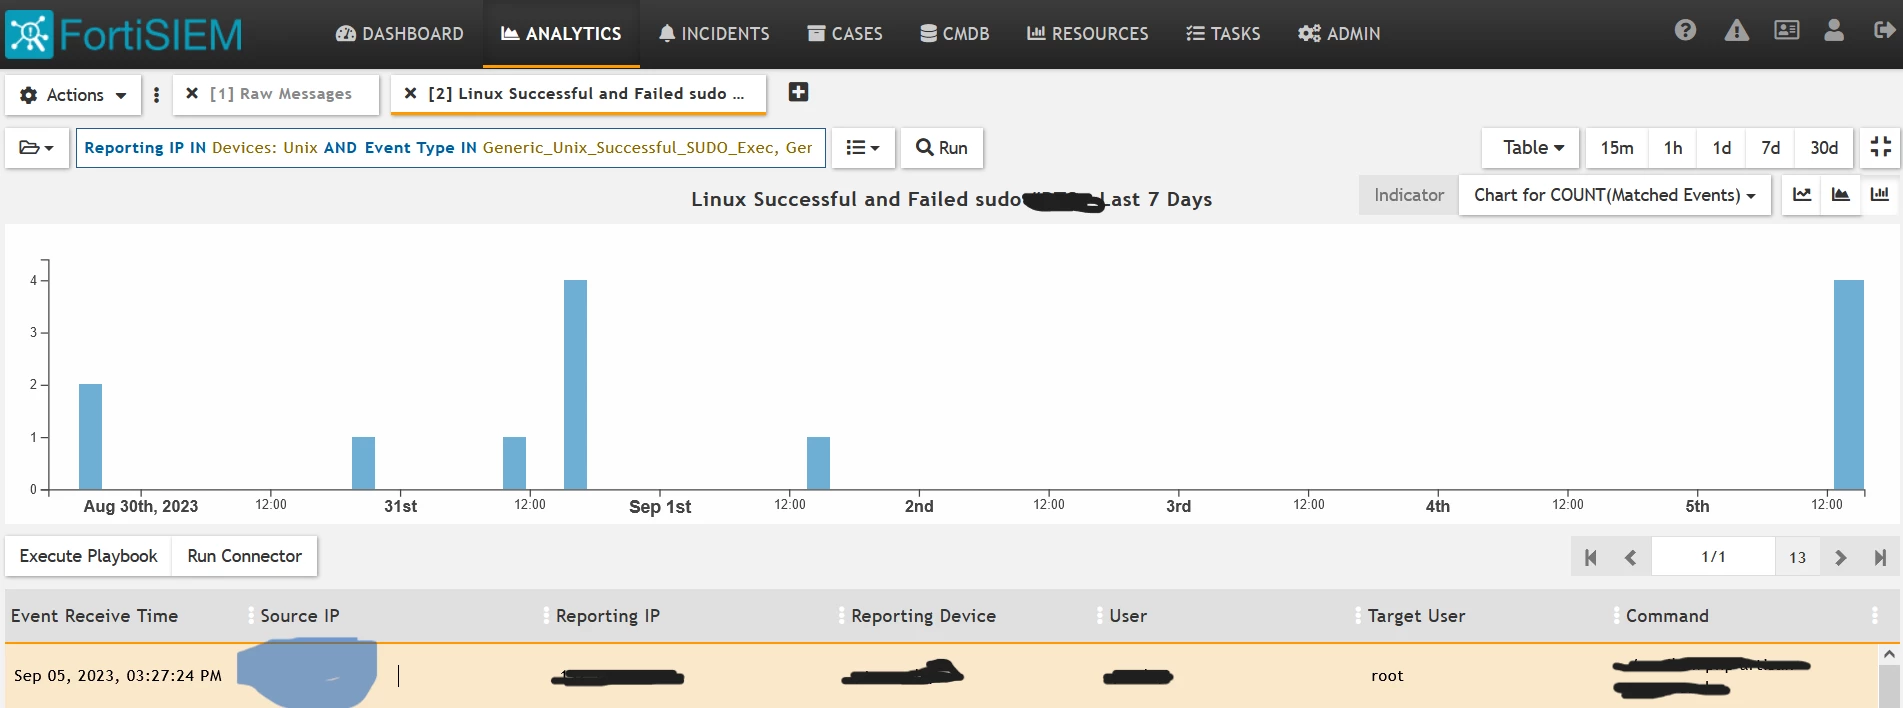Go to first results page

[1591, 557]
